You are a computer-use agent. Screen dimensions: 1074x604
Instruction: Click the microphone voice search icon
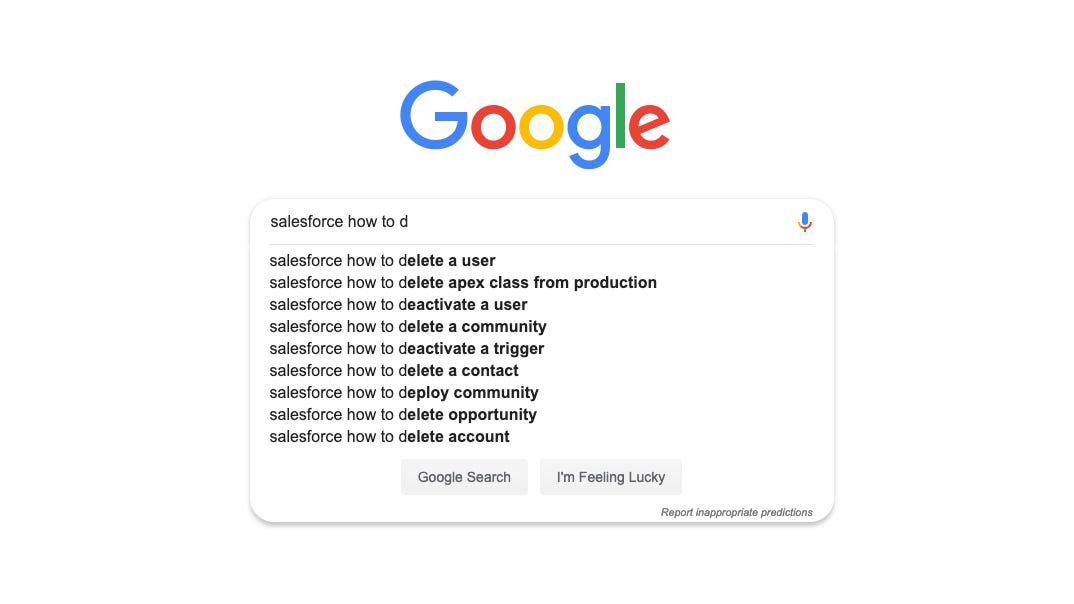[804, 222]
